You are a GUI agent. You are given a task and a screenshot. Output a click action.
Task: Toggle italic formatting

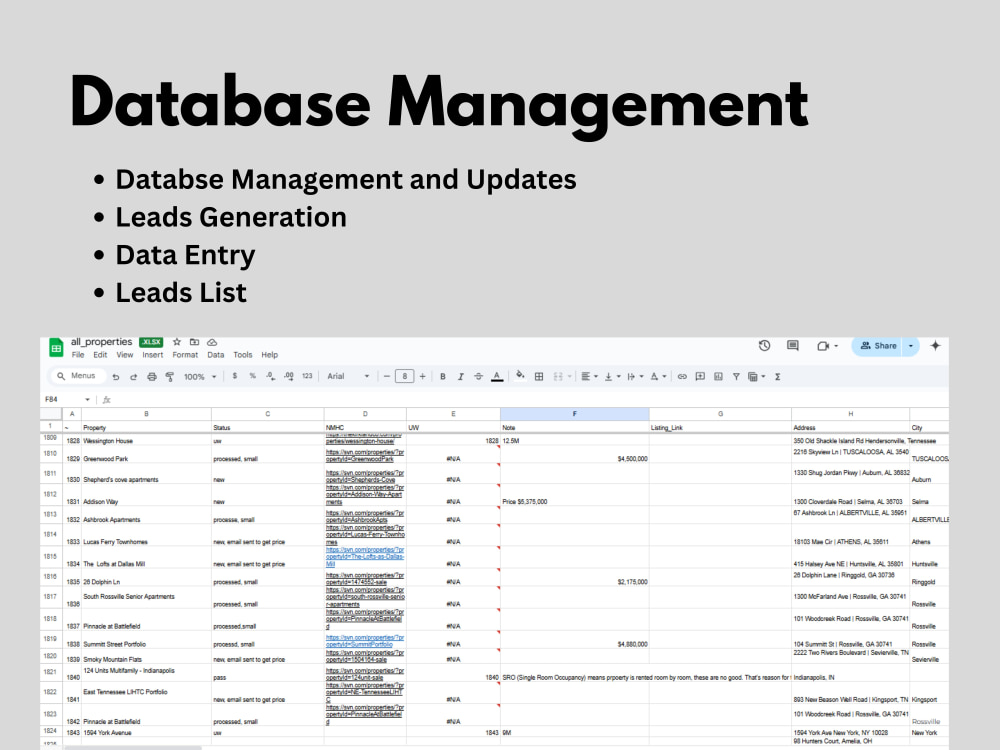coord(460,377)
